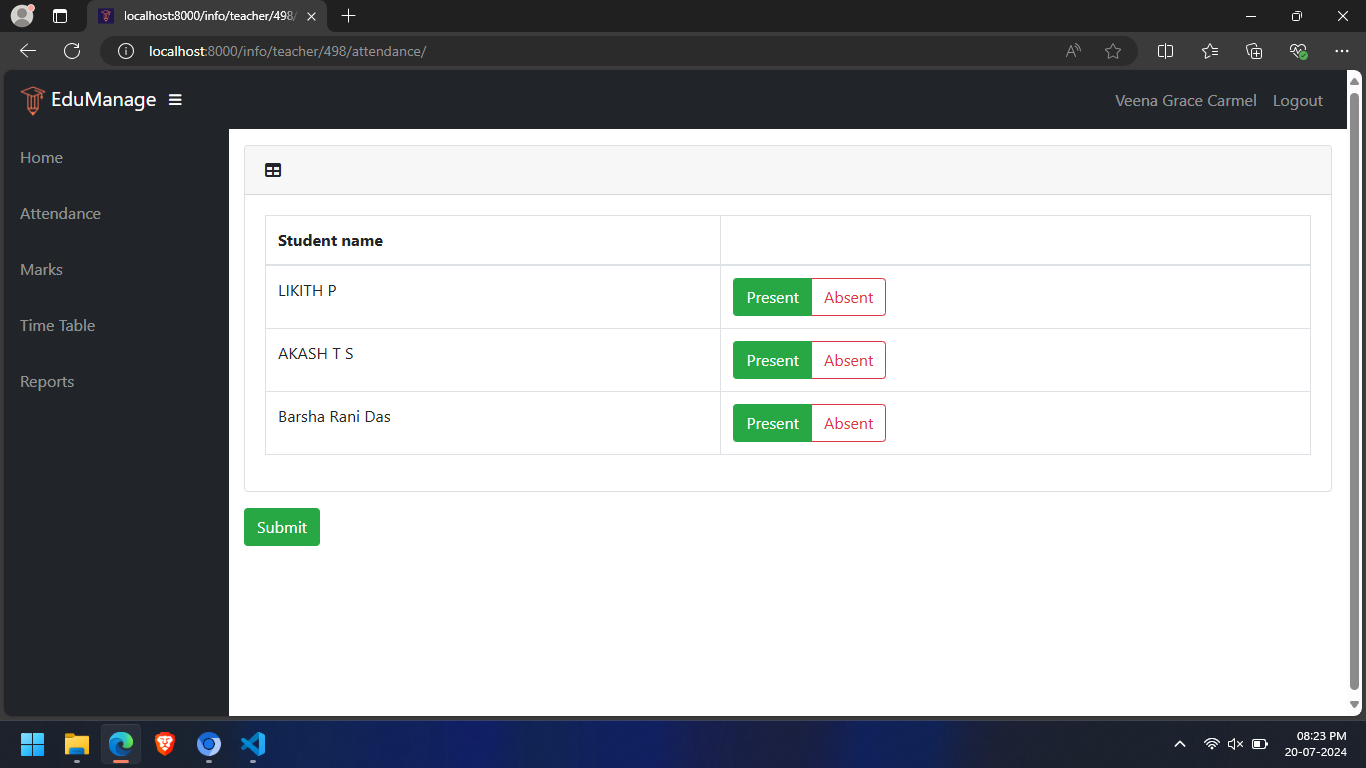Mark LIKITH P as Absent
This screenshot has height=768, width=1366.
(848, 297)
